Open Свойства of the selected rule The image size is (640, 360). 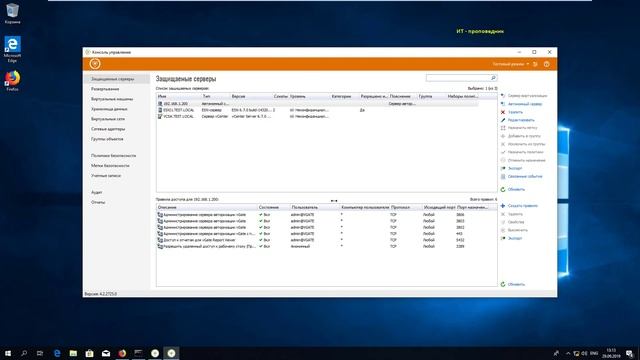513,222
